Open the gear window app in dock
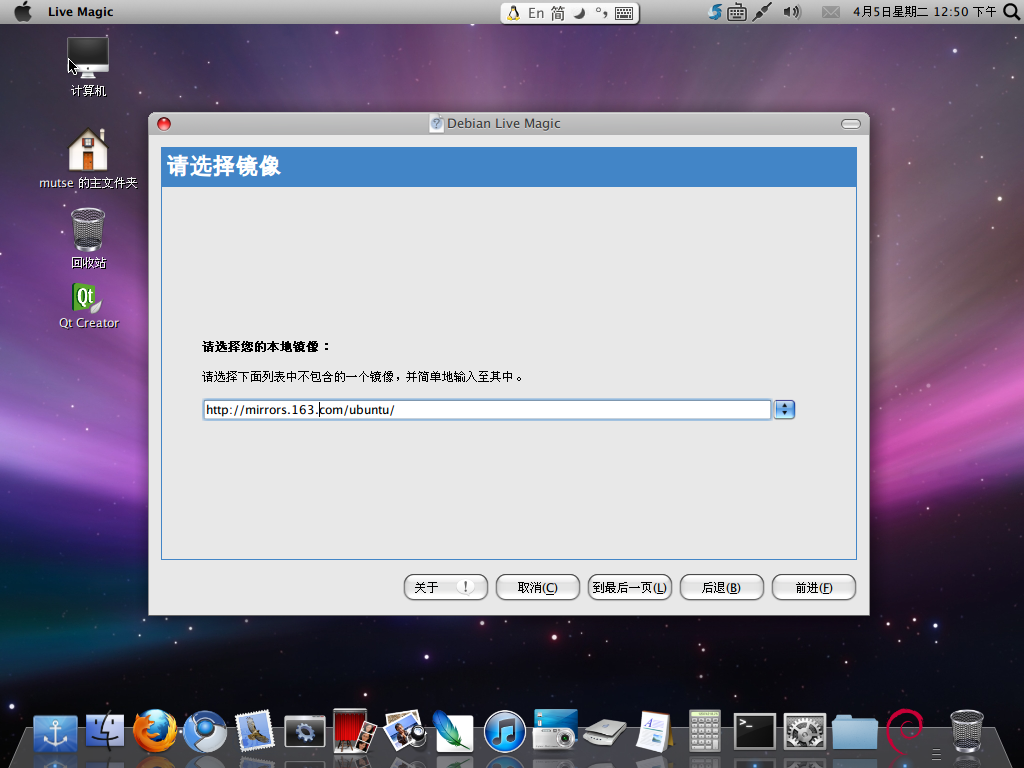1024x768 pixels. pos(304,732)
